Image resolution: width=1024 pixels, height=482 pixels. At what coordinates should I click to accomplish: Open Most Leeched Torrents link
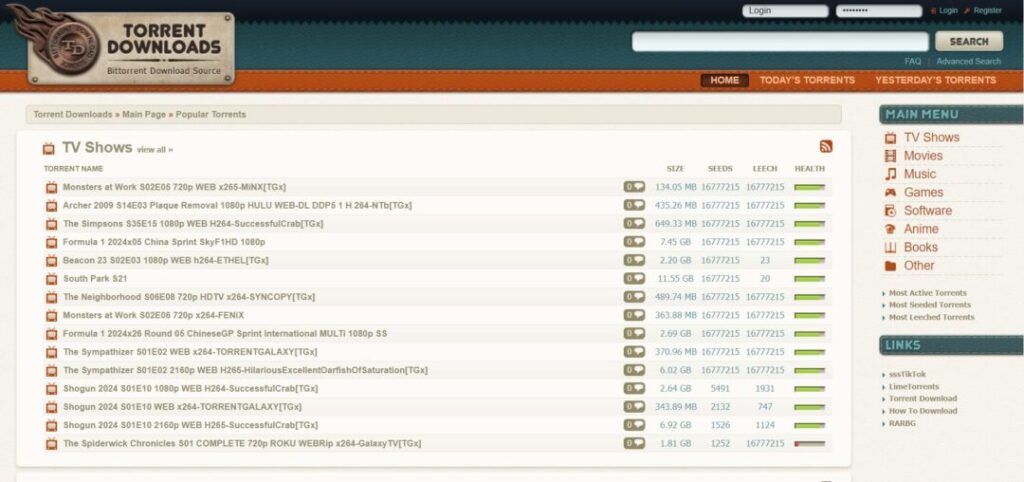[931, 317]
